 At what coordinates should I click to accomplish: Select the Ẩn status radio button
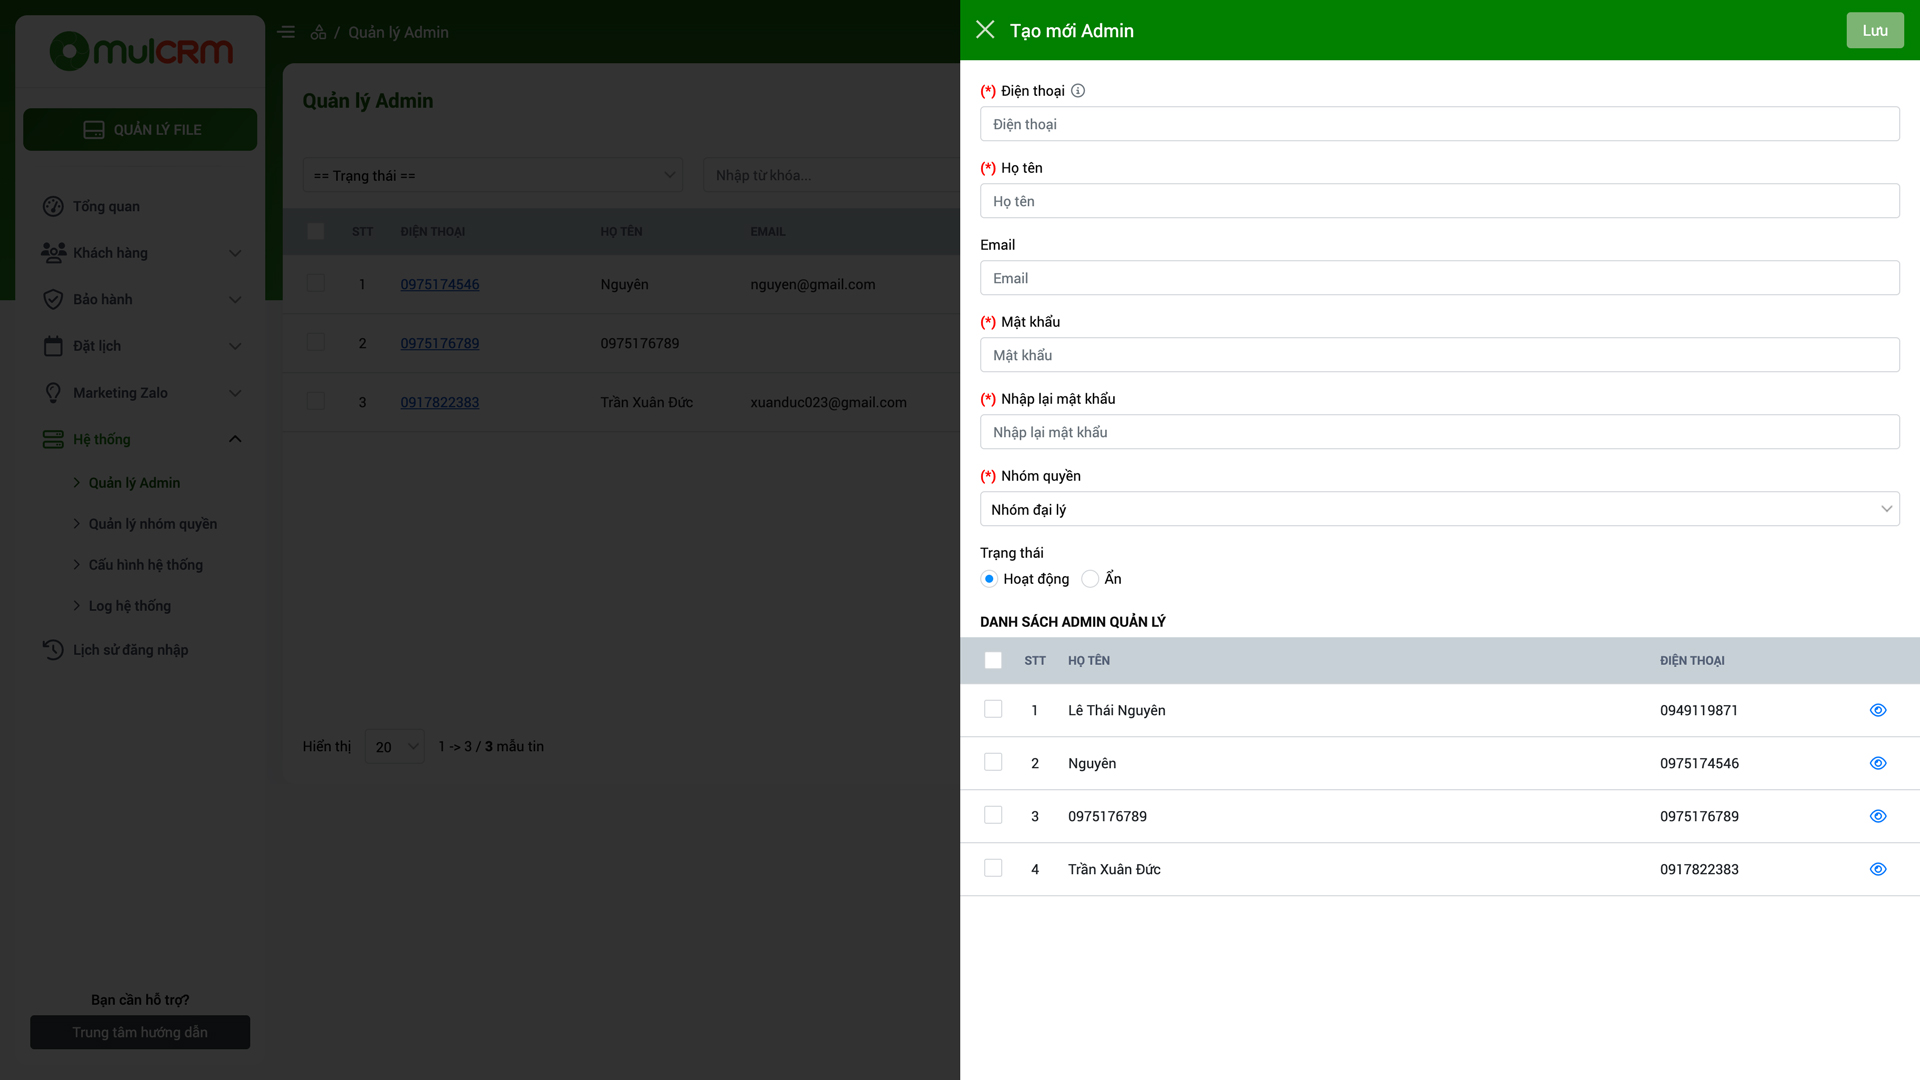(1090, 579)
